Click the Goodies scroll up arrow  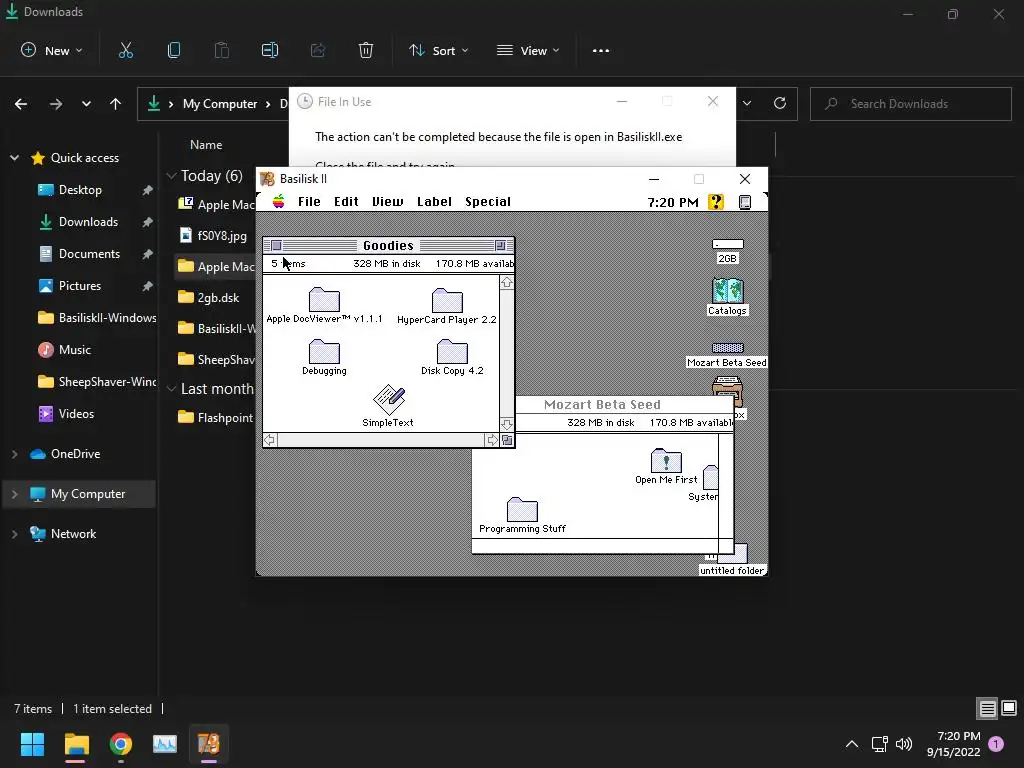(x=507, y=283)
